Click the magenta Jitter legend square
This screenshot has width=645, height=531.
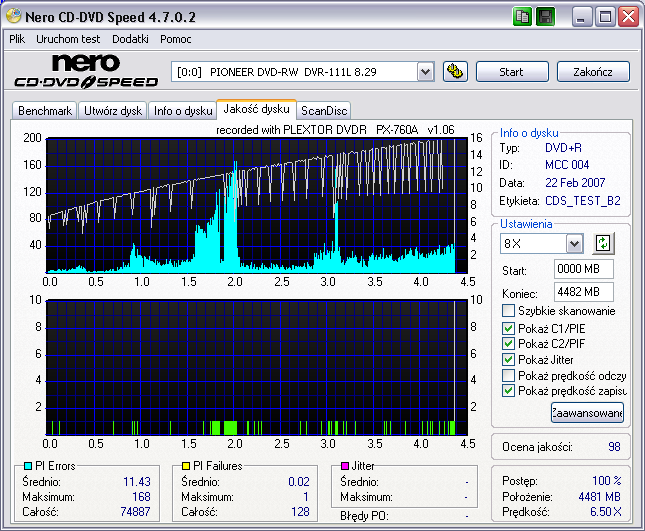(345, 466)
